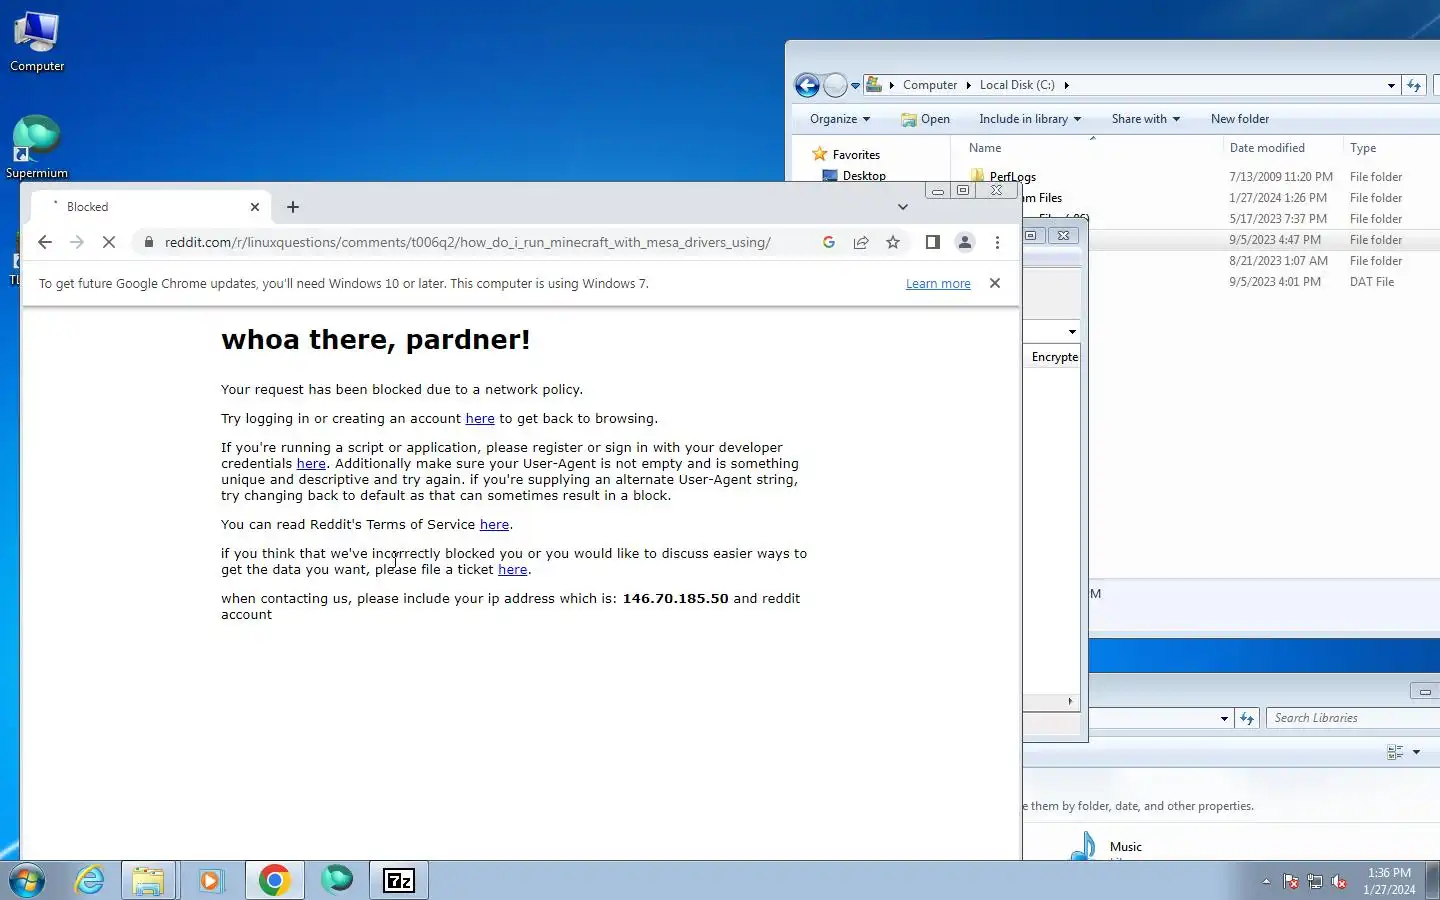The width and height of the screenshot is (1440, 900).
Task: Click Explorer's forward navigation button
Action: point(835,85)
